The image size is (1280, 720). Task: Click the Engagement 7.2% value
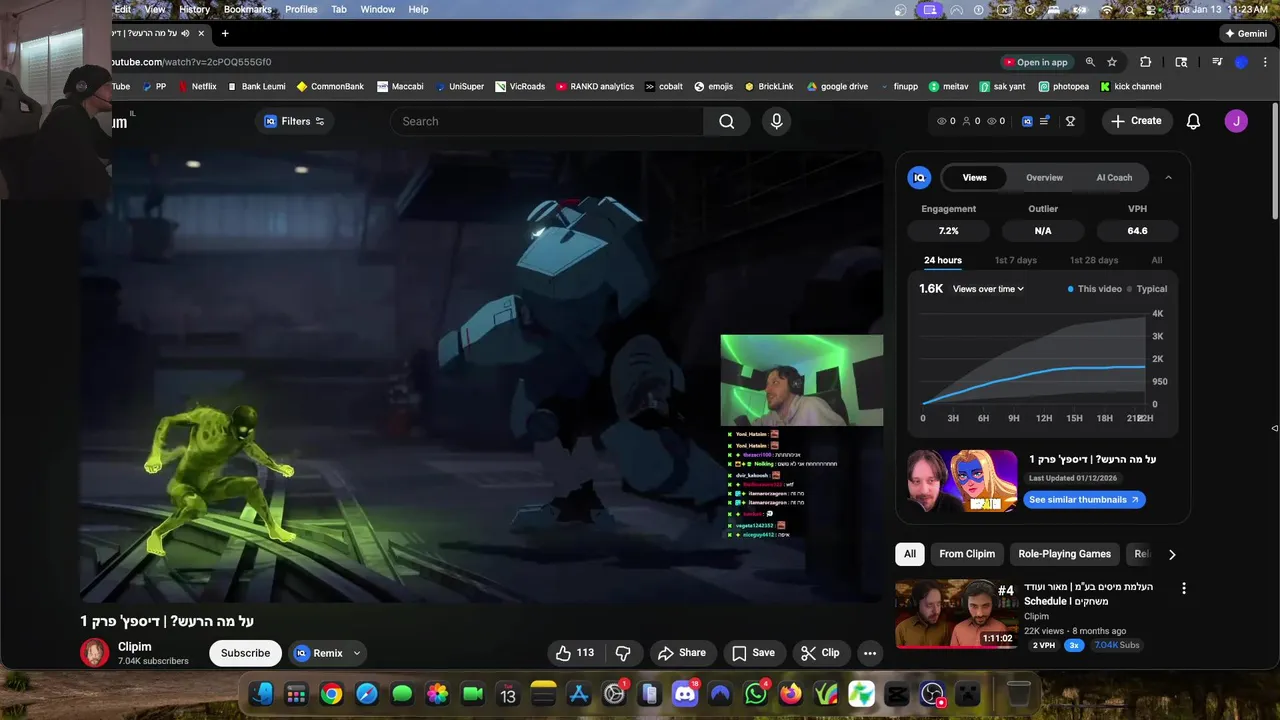949,231
